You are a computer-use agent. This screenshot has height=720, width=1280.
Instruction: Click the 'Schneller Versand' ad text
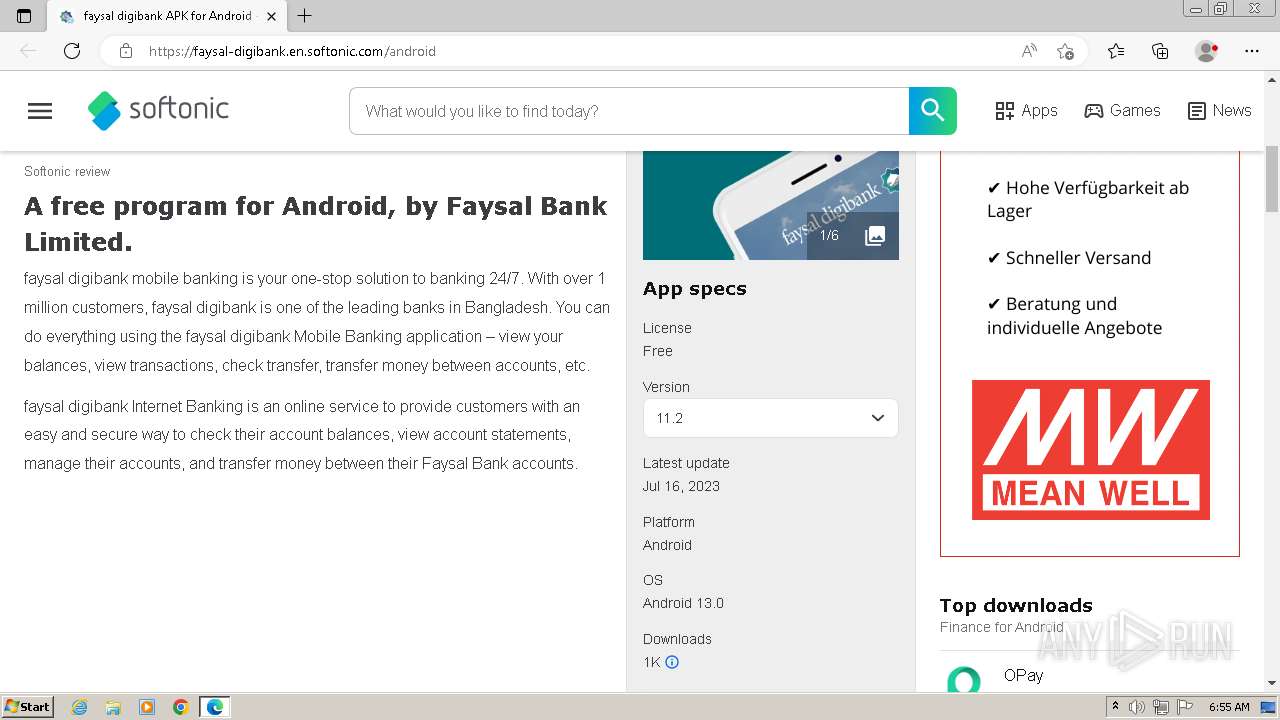point(1078,258)
